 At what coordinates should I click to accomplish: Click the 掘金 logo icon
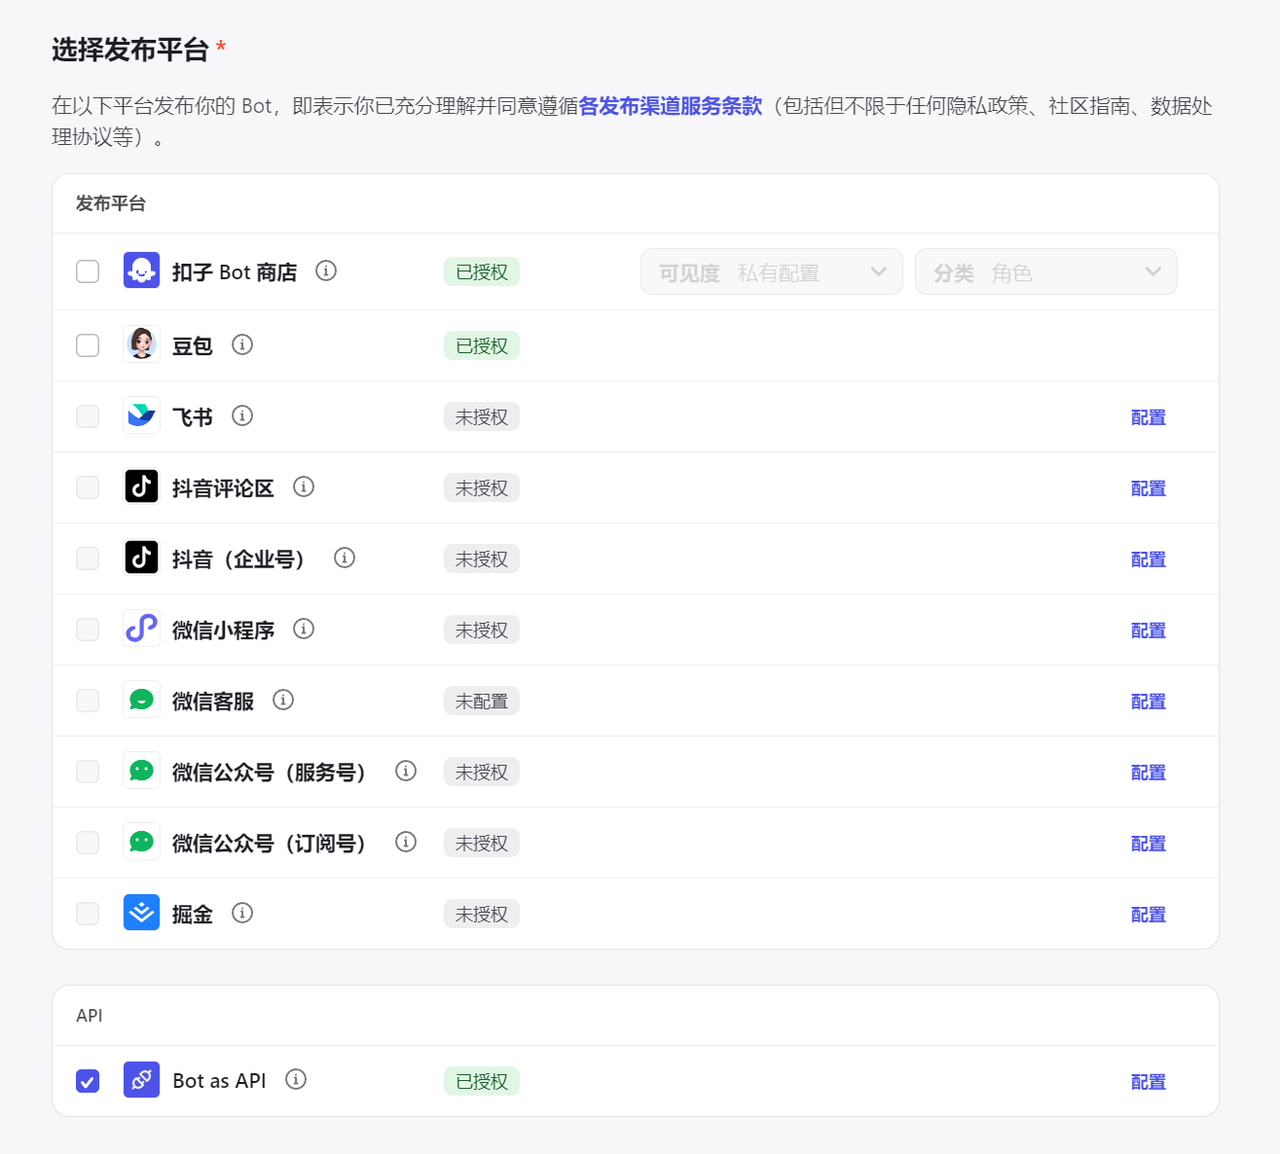tap(141, 912)
